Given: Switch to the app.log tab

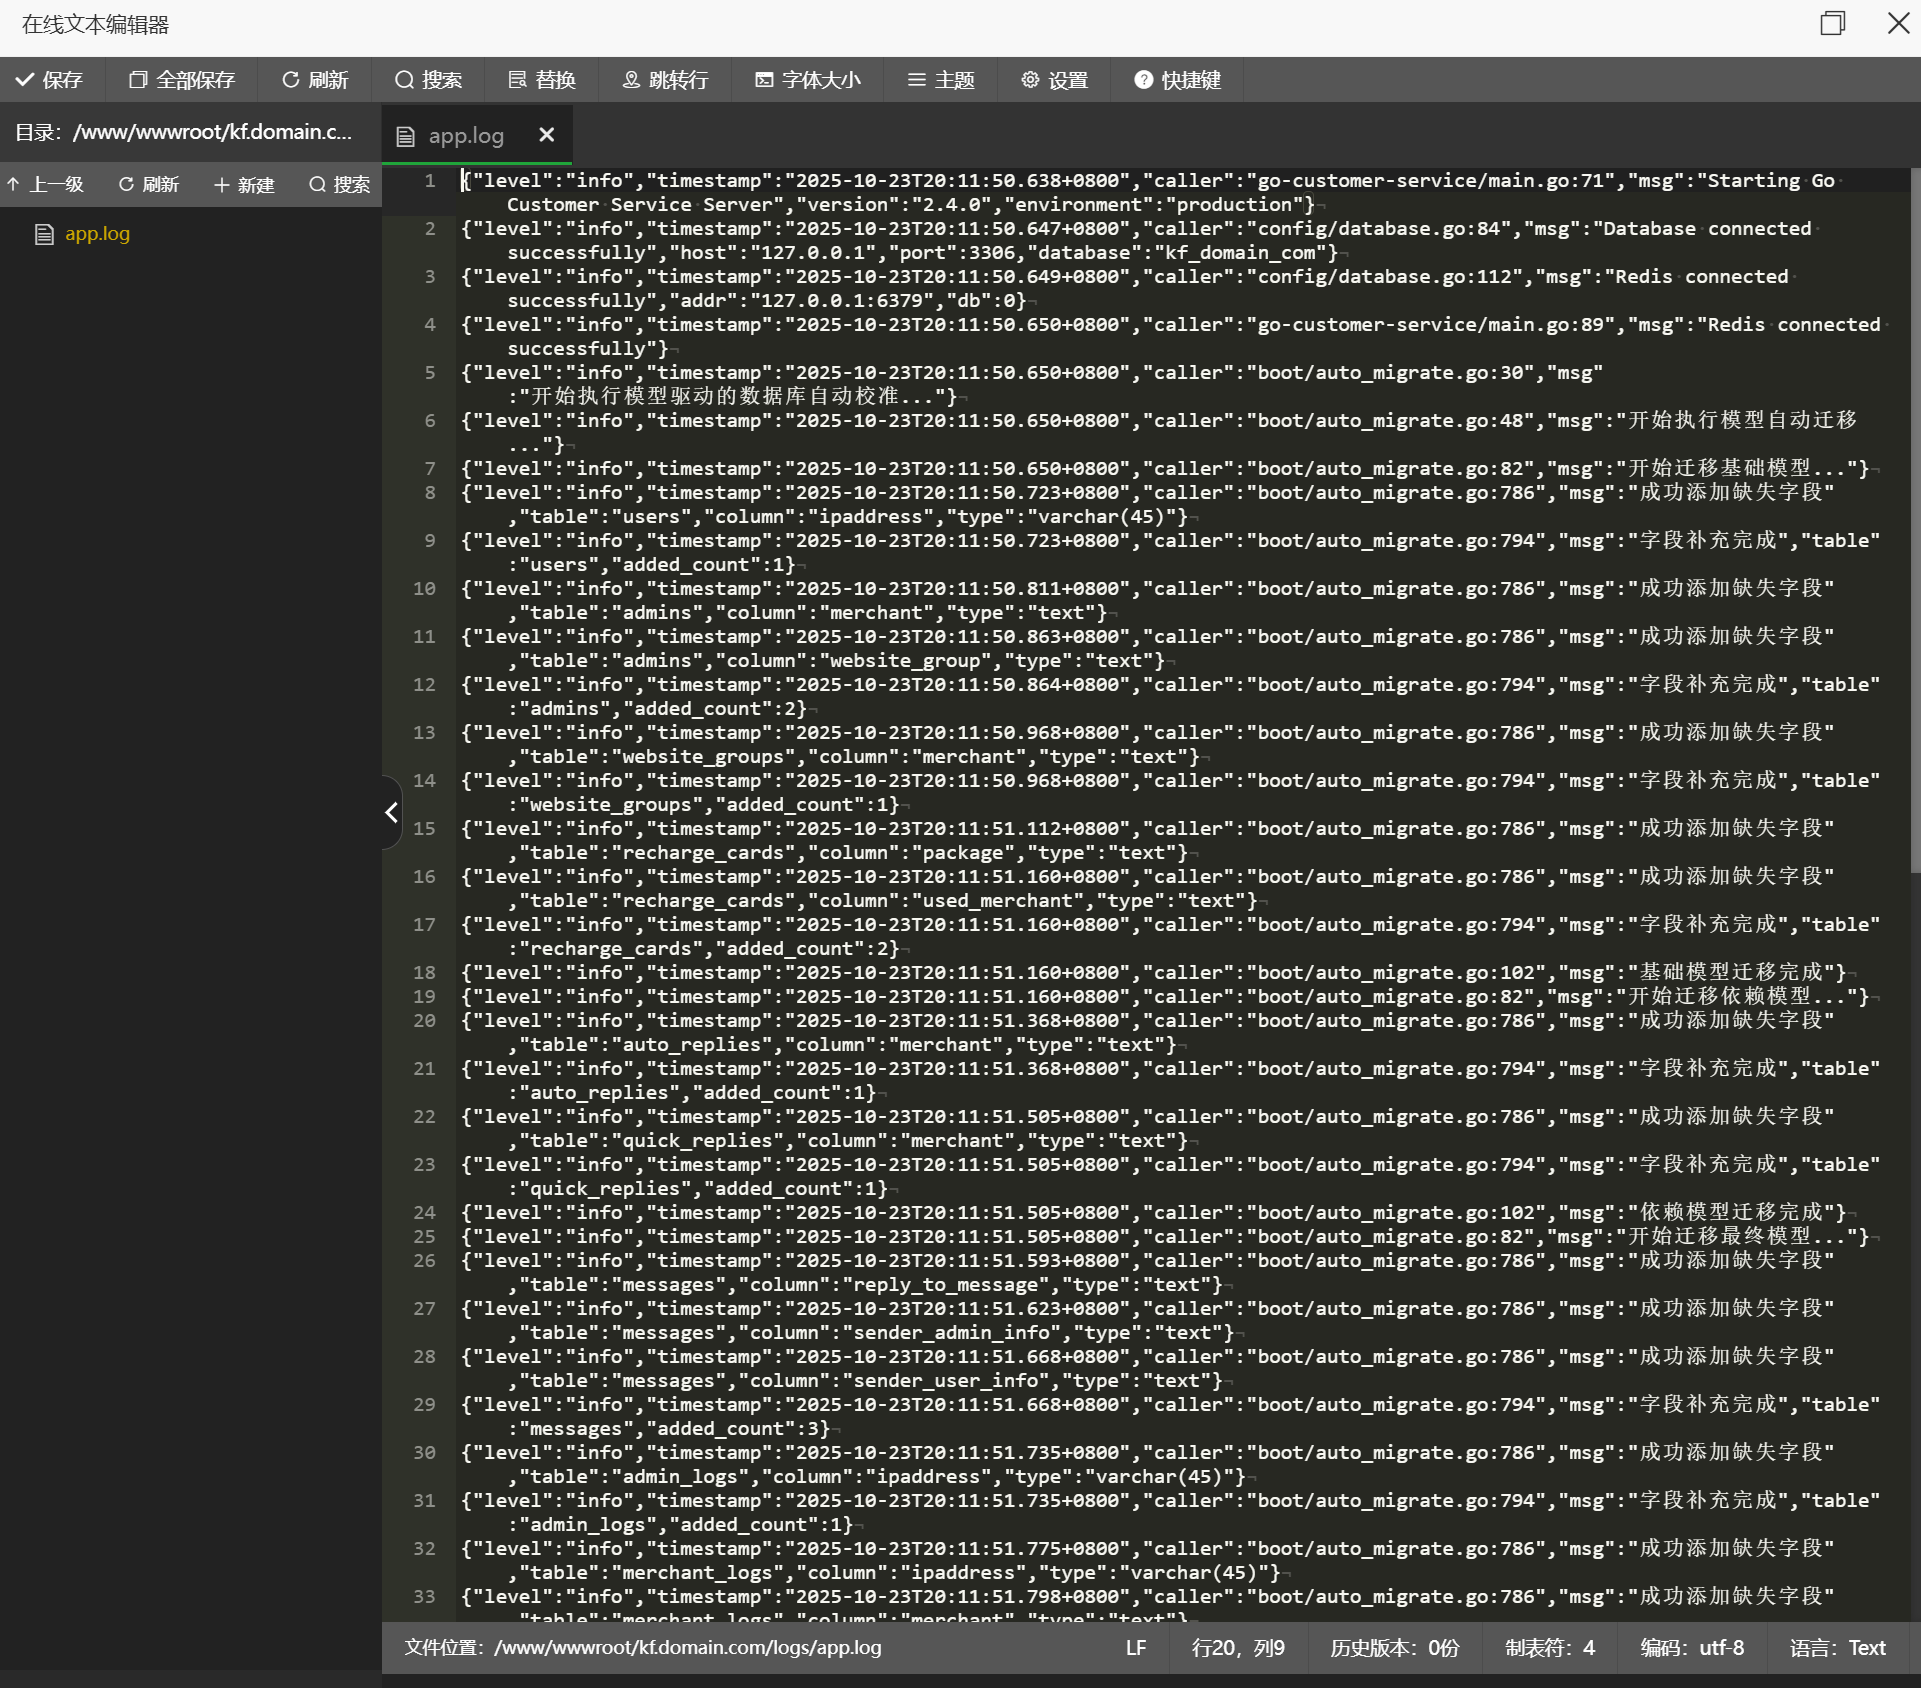Looking at the screenshot, I should click(465, 136).
